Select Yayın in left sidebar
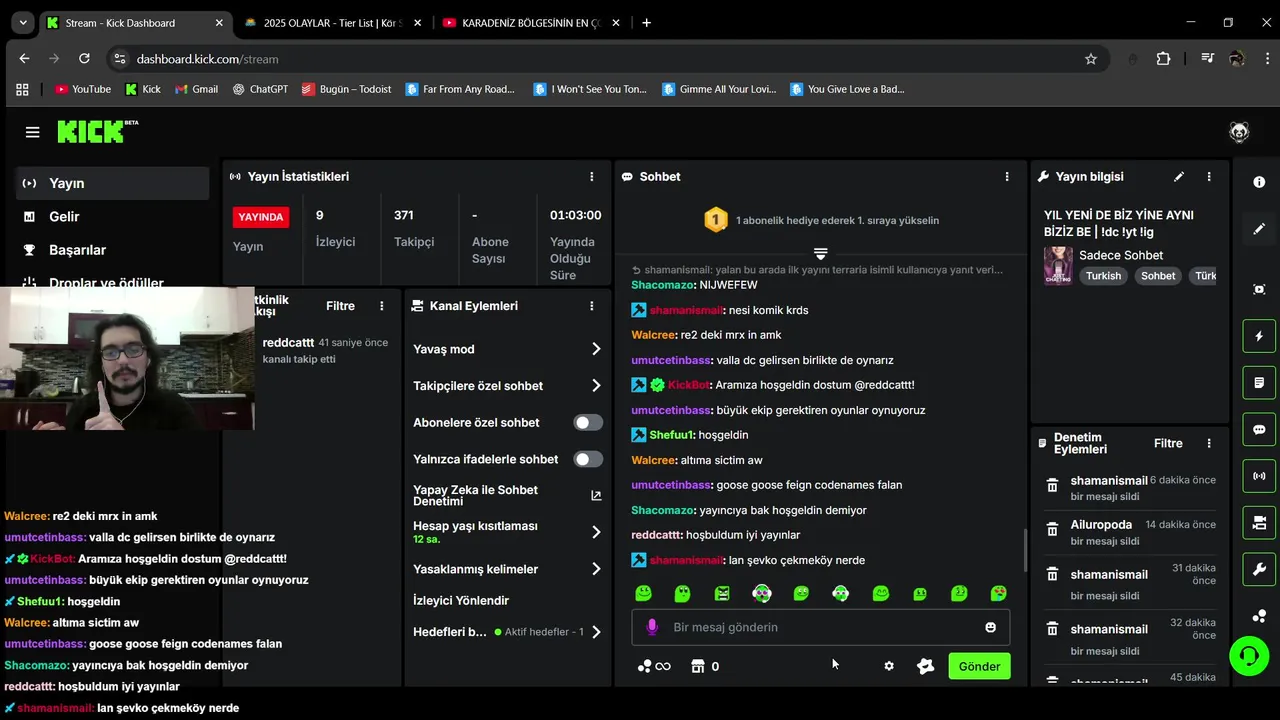Screen dimensions: 1280x720 click(x=113, y=183)
